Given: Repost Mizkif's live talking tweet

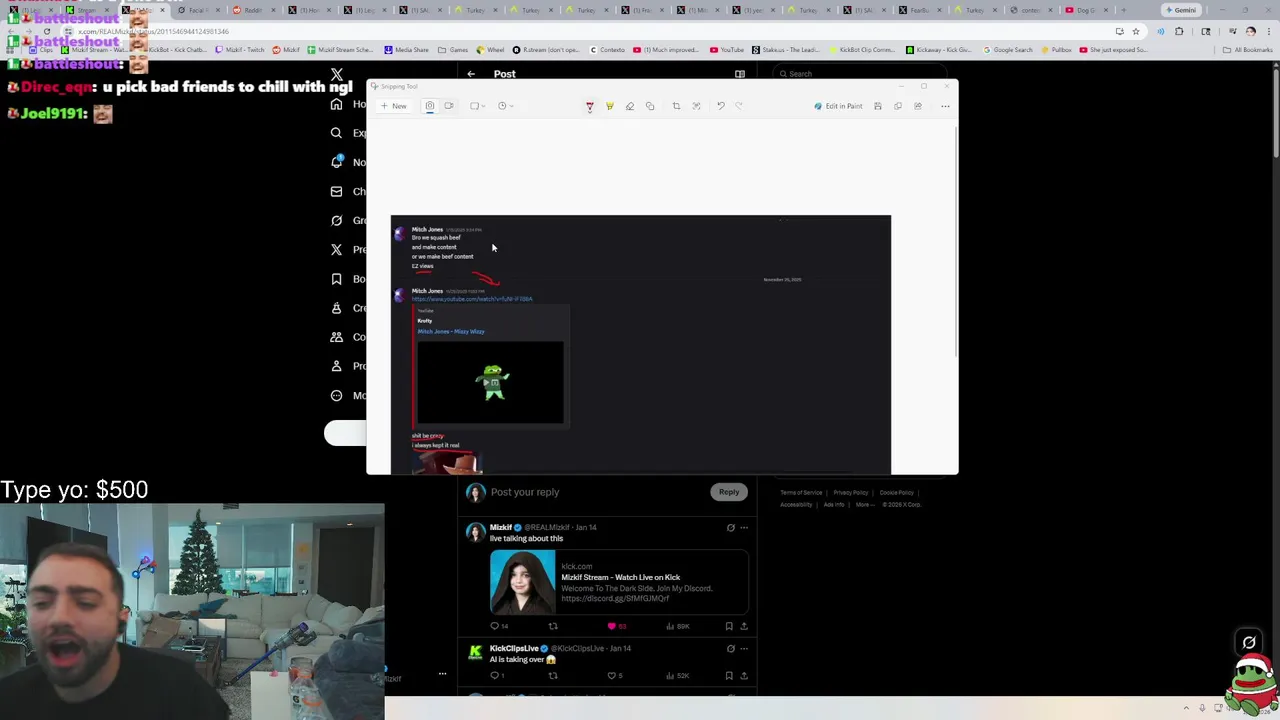Looking at the screenshot, I should tap(553, 626).
